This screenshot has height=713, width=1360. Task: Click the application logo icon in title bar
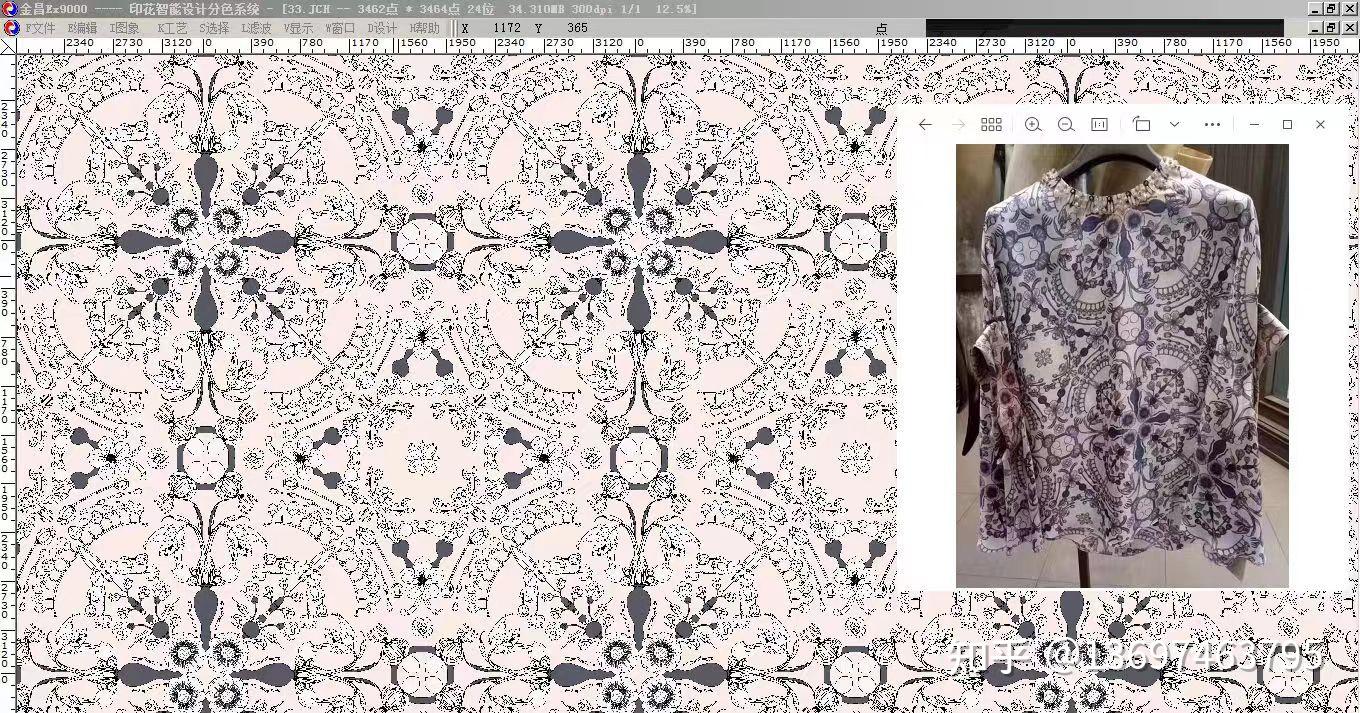(9, 9)
